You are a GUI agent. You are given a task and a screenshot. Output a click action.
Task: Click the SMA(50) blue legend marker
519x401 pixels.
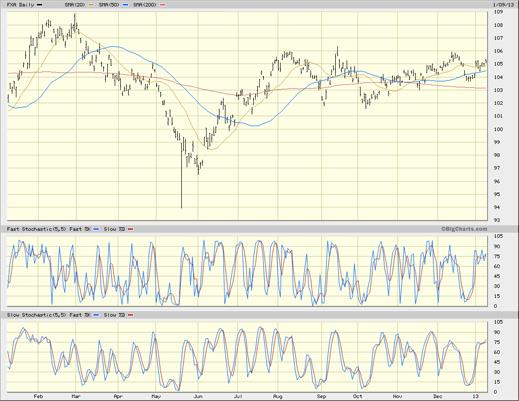[126, 5]
